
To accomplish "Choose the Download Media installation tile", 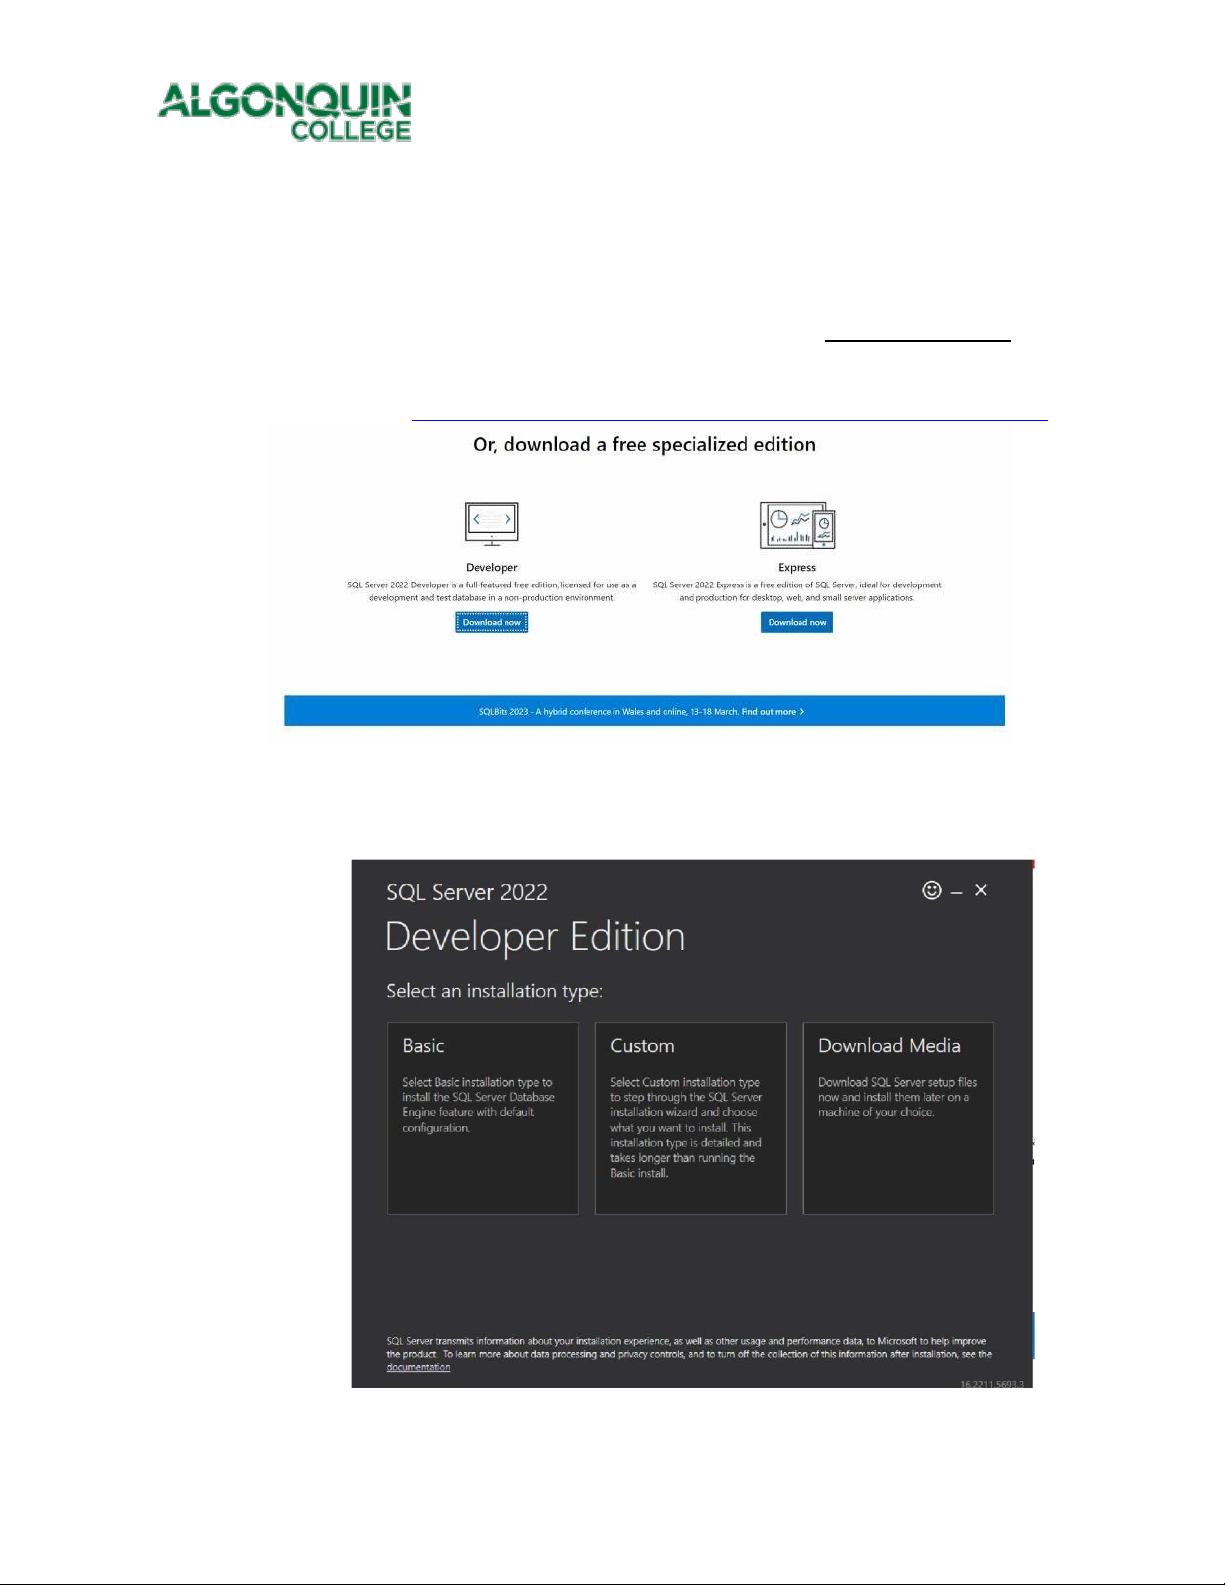I will tap(898, 1118).
